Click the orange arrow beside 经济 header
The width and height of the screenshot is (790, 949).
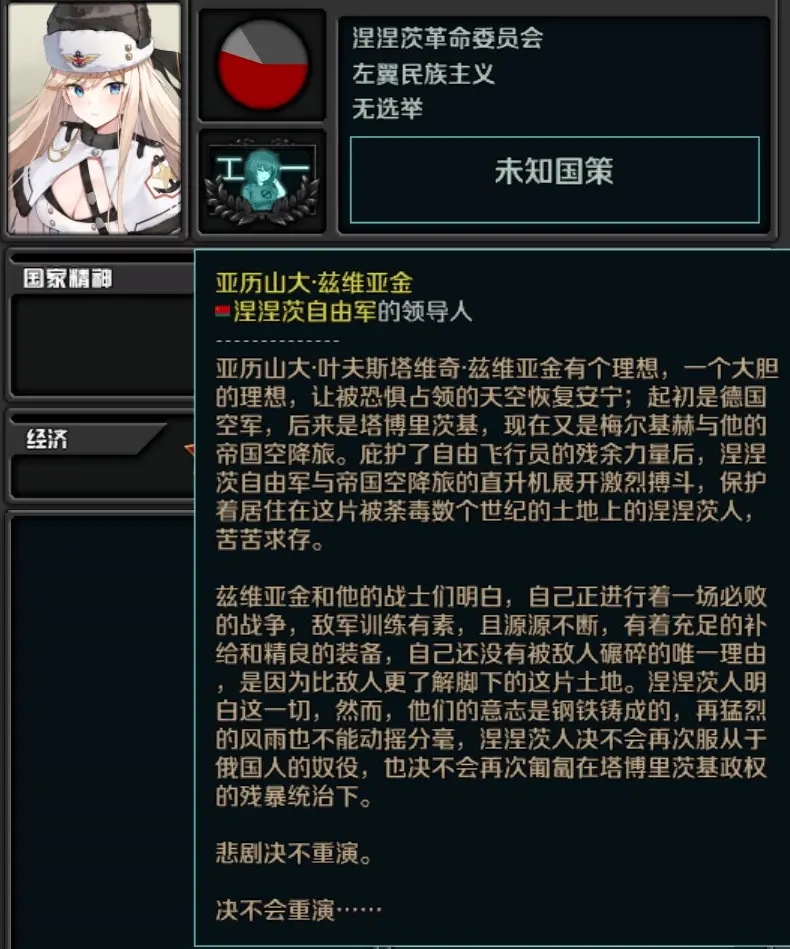click(189, 449)
